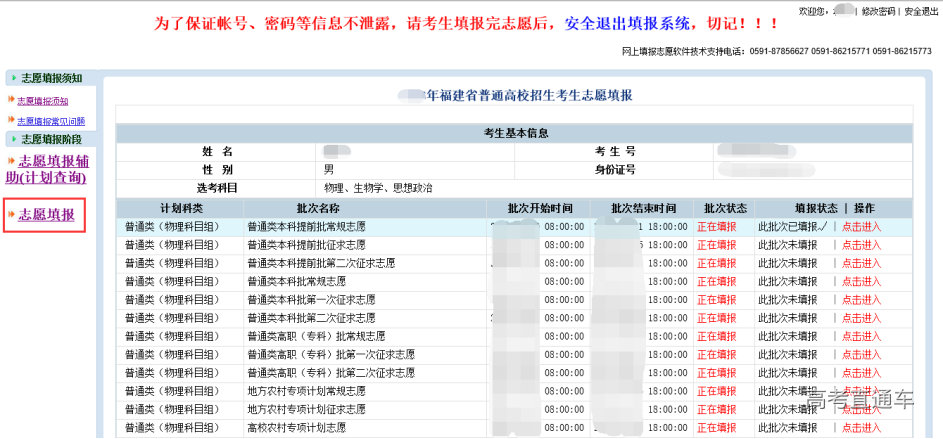The image size is (943, 439).
Task: Click orange arrow icon beside 志愿填报 link
Action: [12, 213]
